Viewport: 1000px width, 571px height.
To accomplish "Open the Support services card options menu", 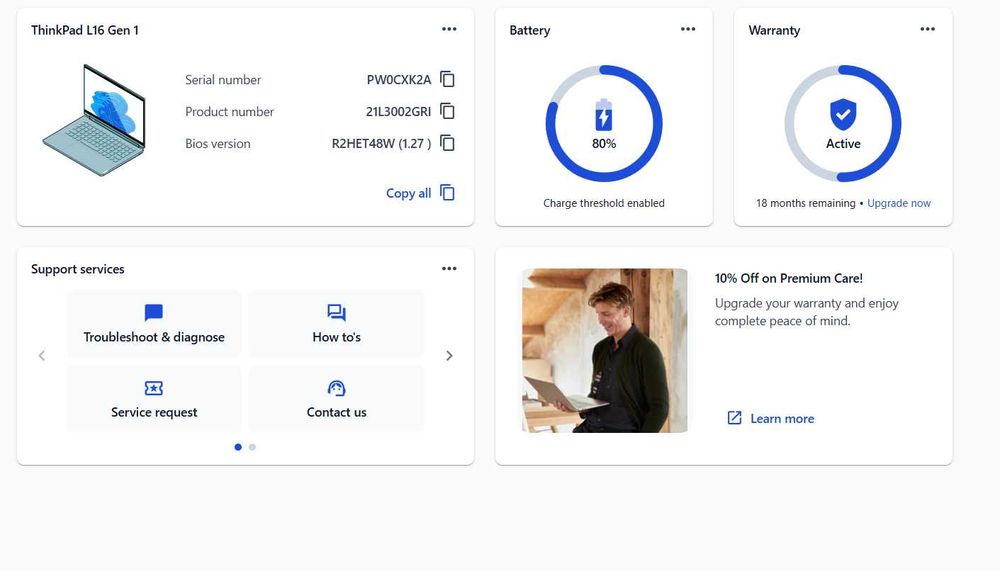I will coord(449,269).
